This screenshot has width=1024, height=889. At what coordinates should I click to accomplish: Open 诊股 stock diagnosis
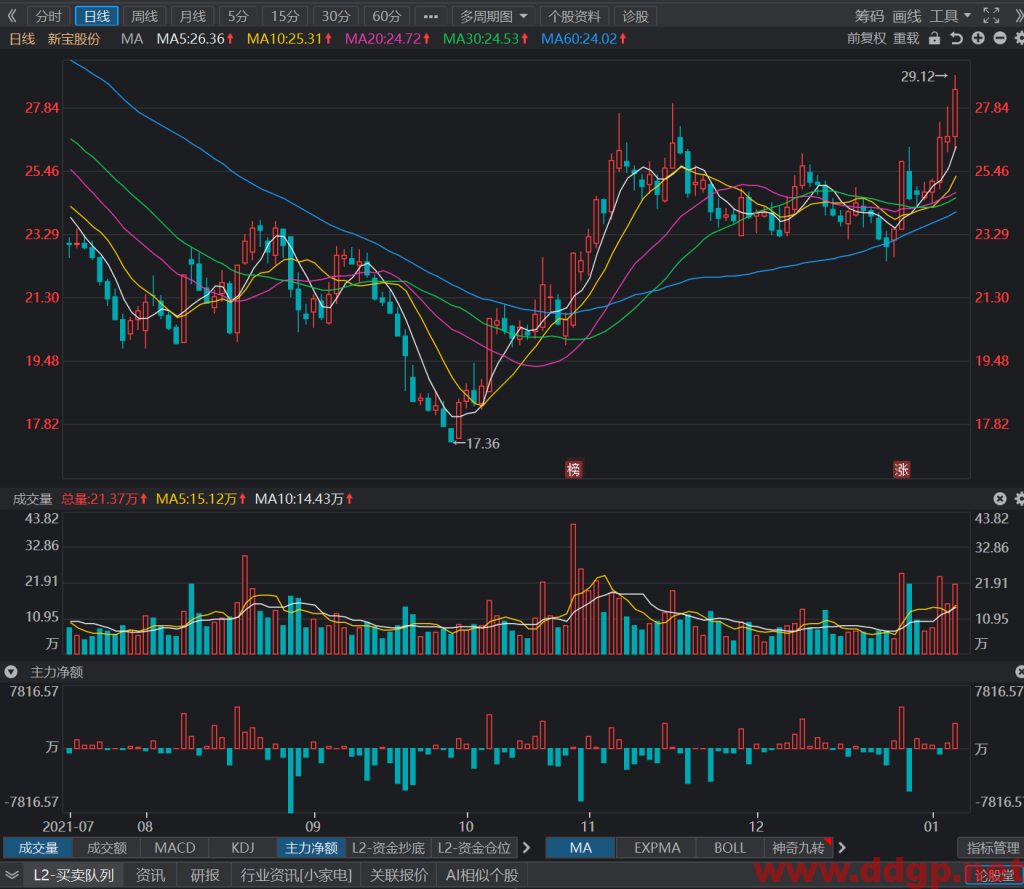click(x=635, y=16)
